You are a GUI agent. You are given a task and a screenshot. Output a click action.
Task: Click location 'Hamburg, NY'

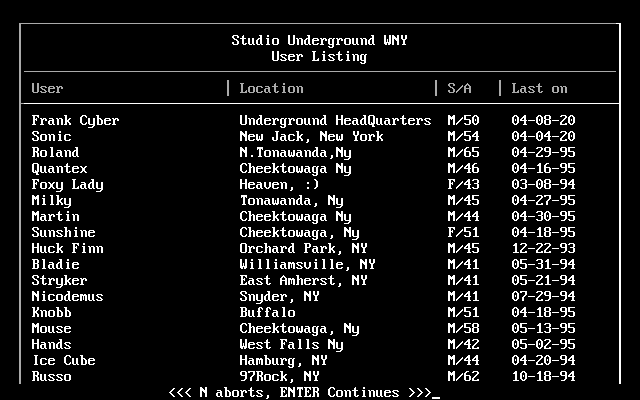pyautogui.click(x=283, y=360)
